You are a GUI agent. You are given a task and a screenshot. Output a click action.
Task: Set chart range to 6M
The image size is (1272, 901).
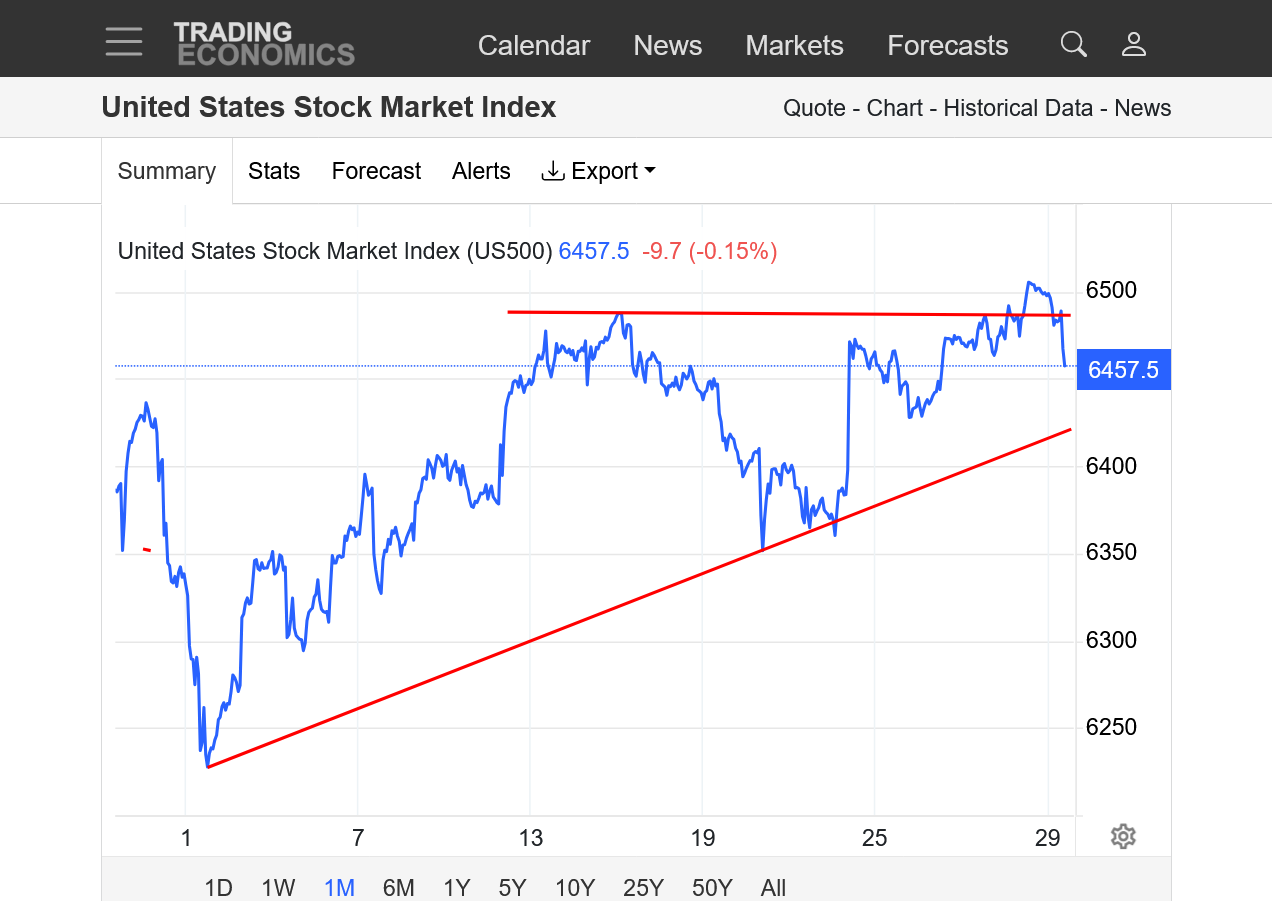(398, 887)
